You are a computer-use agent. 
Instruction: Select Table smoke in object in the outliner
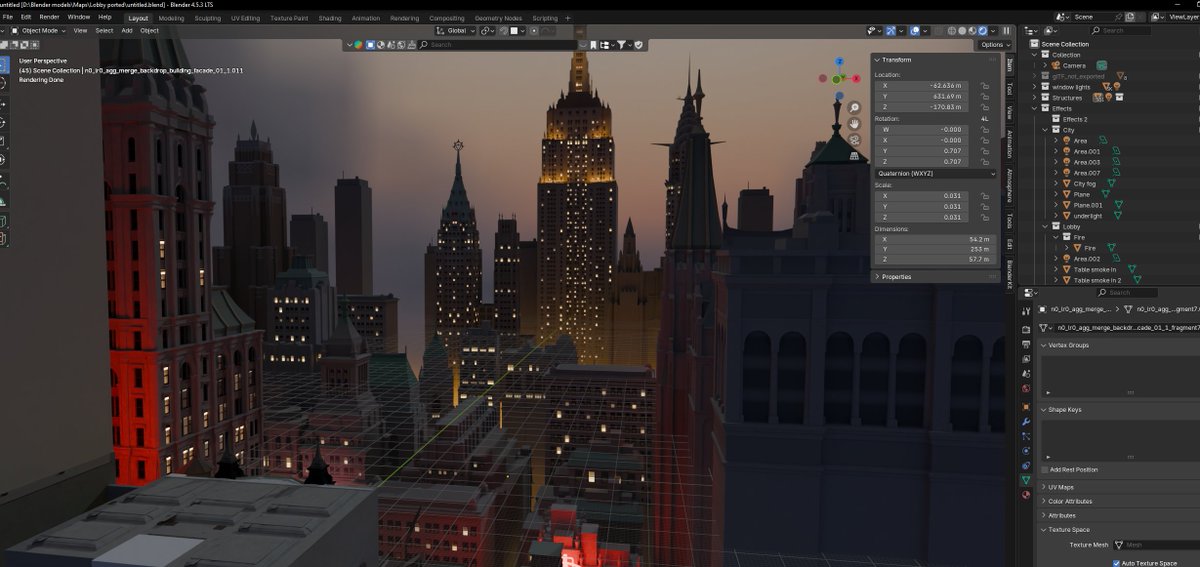coord(1093,269)
